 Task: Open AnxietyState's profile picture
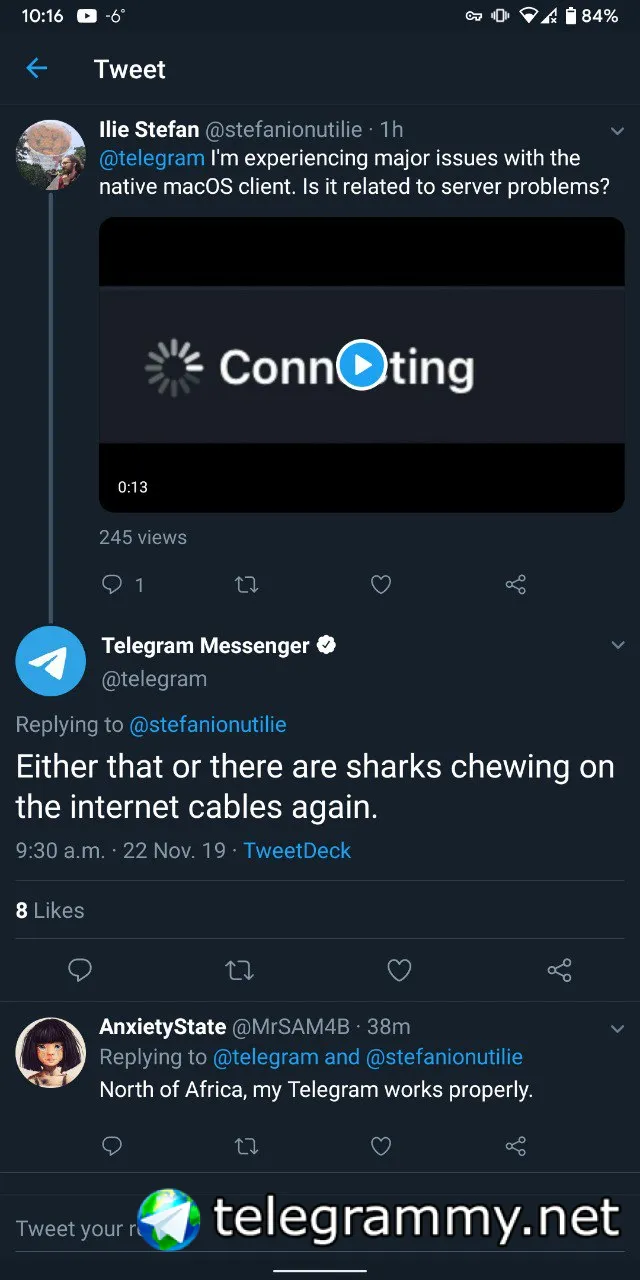pyautogui.click(x=51, y=1053)
